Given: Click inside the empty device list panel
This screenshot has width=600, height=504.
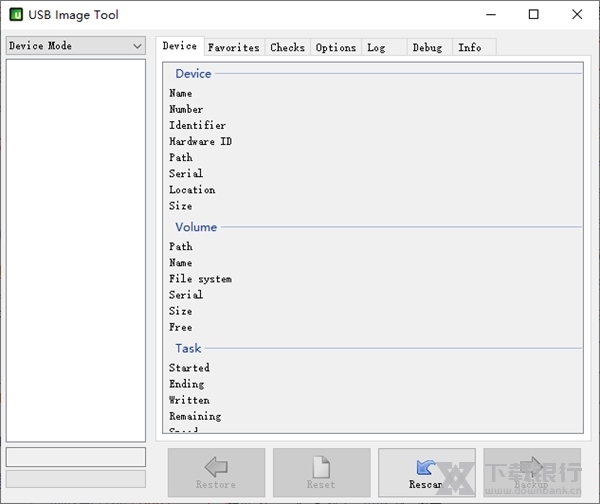Looking at the screenshot, I should [76, 250].
